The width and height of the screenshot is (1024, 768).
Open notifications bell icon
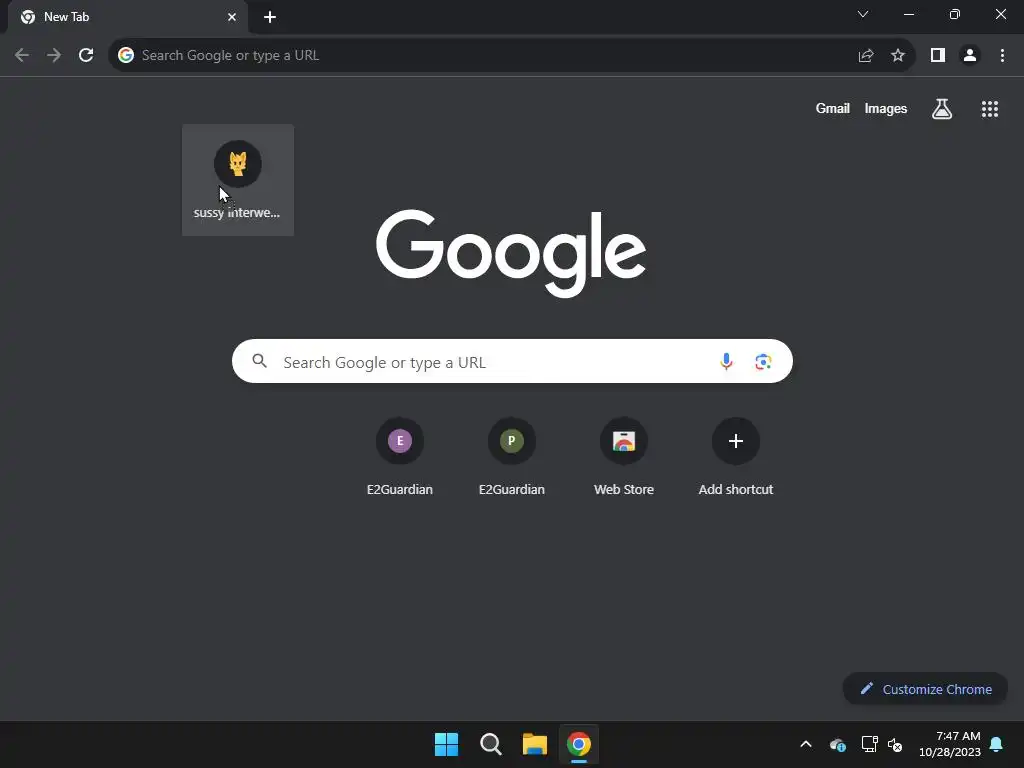pyautogui.click(x=997, y=744)
